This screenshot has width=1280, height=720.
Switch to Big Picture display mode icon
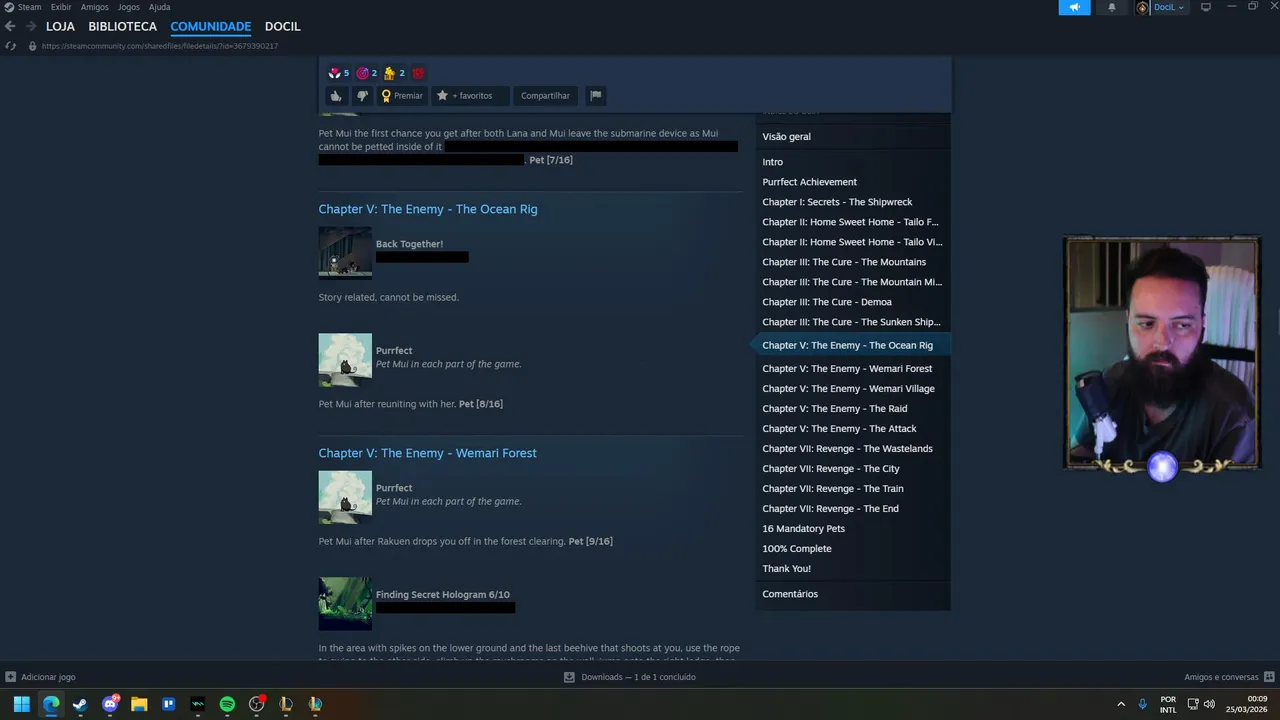(x=1206, y=7)
